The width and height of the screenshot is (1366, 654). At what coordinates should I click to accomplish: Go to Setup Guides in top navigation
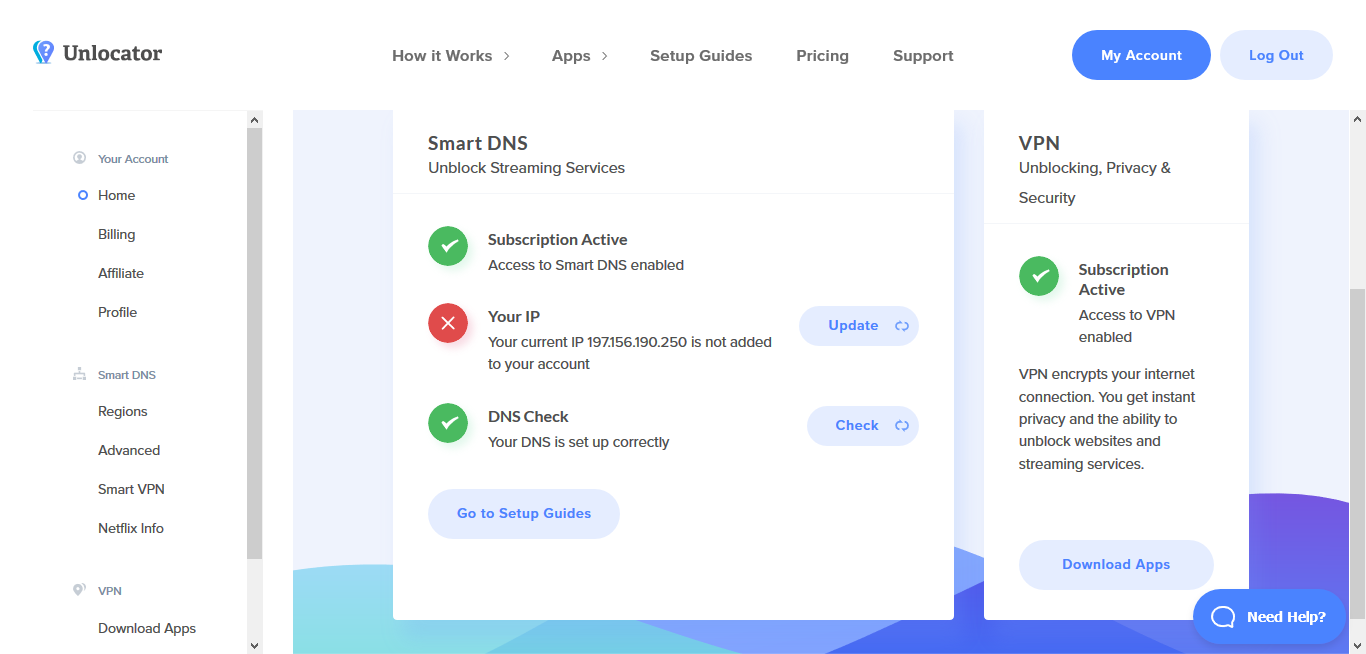pyautogui.click(x=701, y=56)
